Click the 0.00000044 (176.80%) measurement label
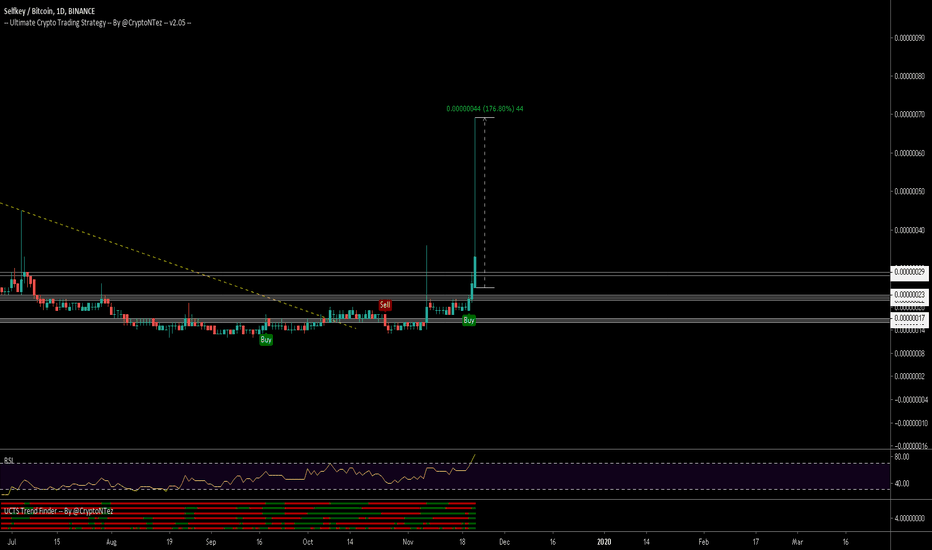932x550 pixels. (x=485, y=109)
